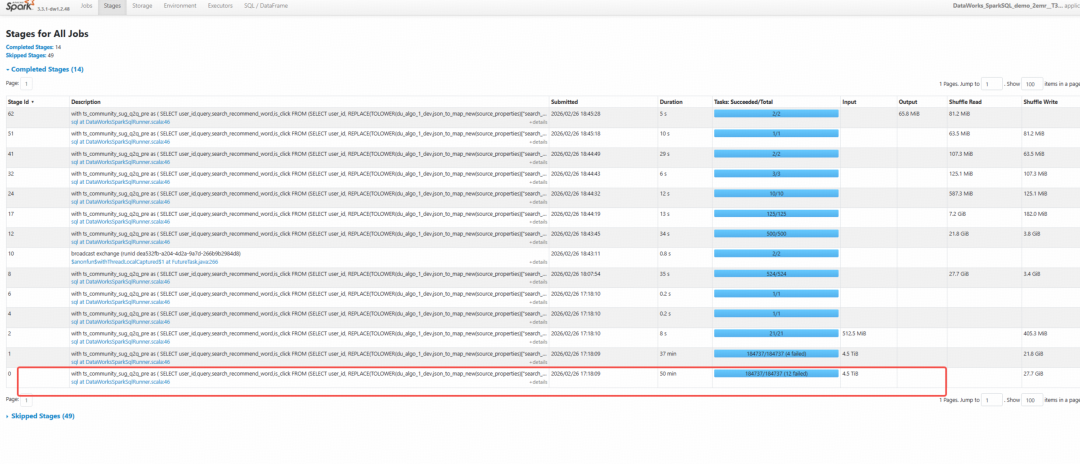1080x464 pixels.
Task: Expand +details for stage 24
Action: (539, 202)
